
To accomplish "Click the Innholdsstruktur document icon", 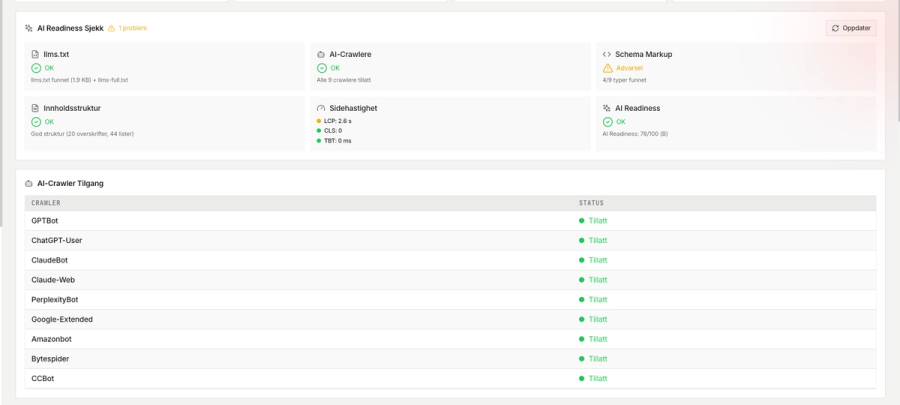I will coord(35,108).
